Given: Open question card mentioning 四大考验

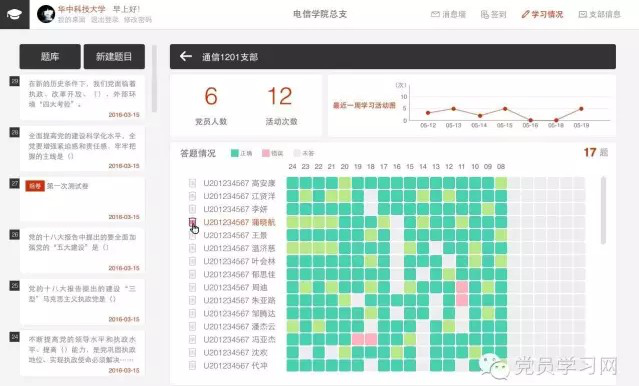Looking at the screenshot, I should click(x=82, y=97).
